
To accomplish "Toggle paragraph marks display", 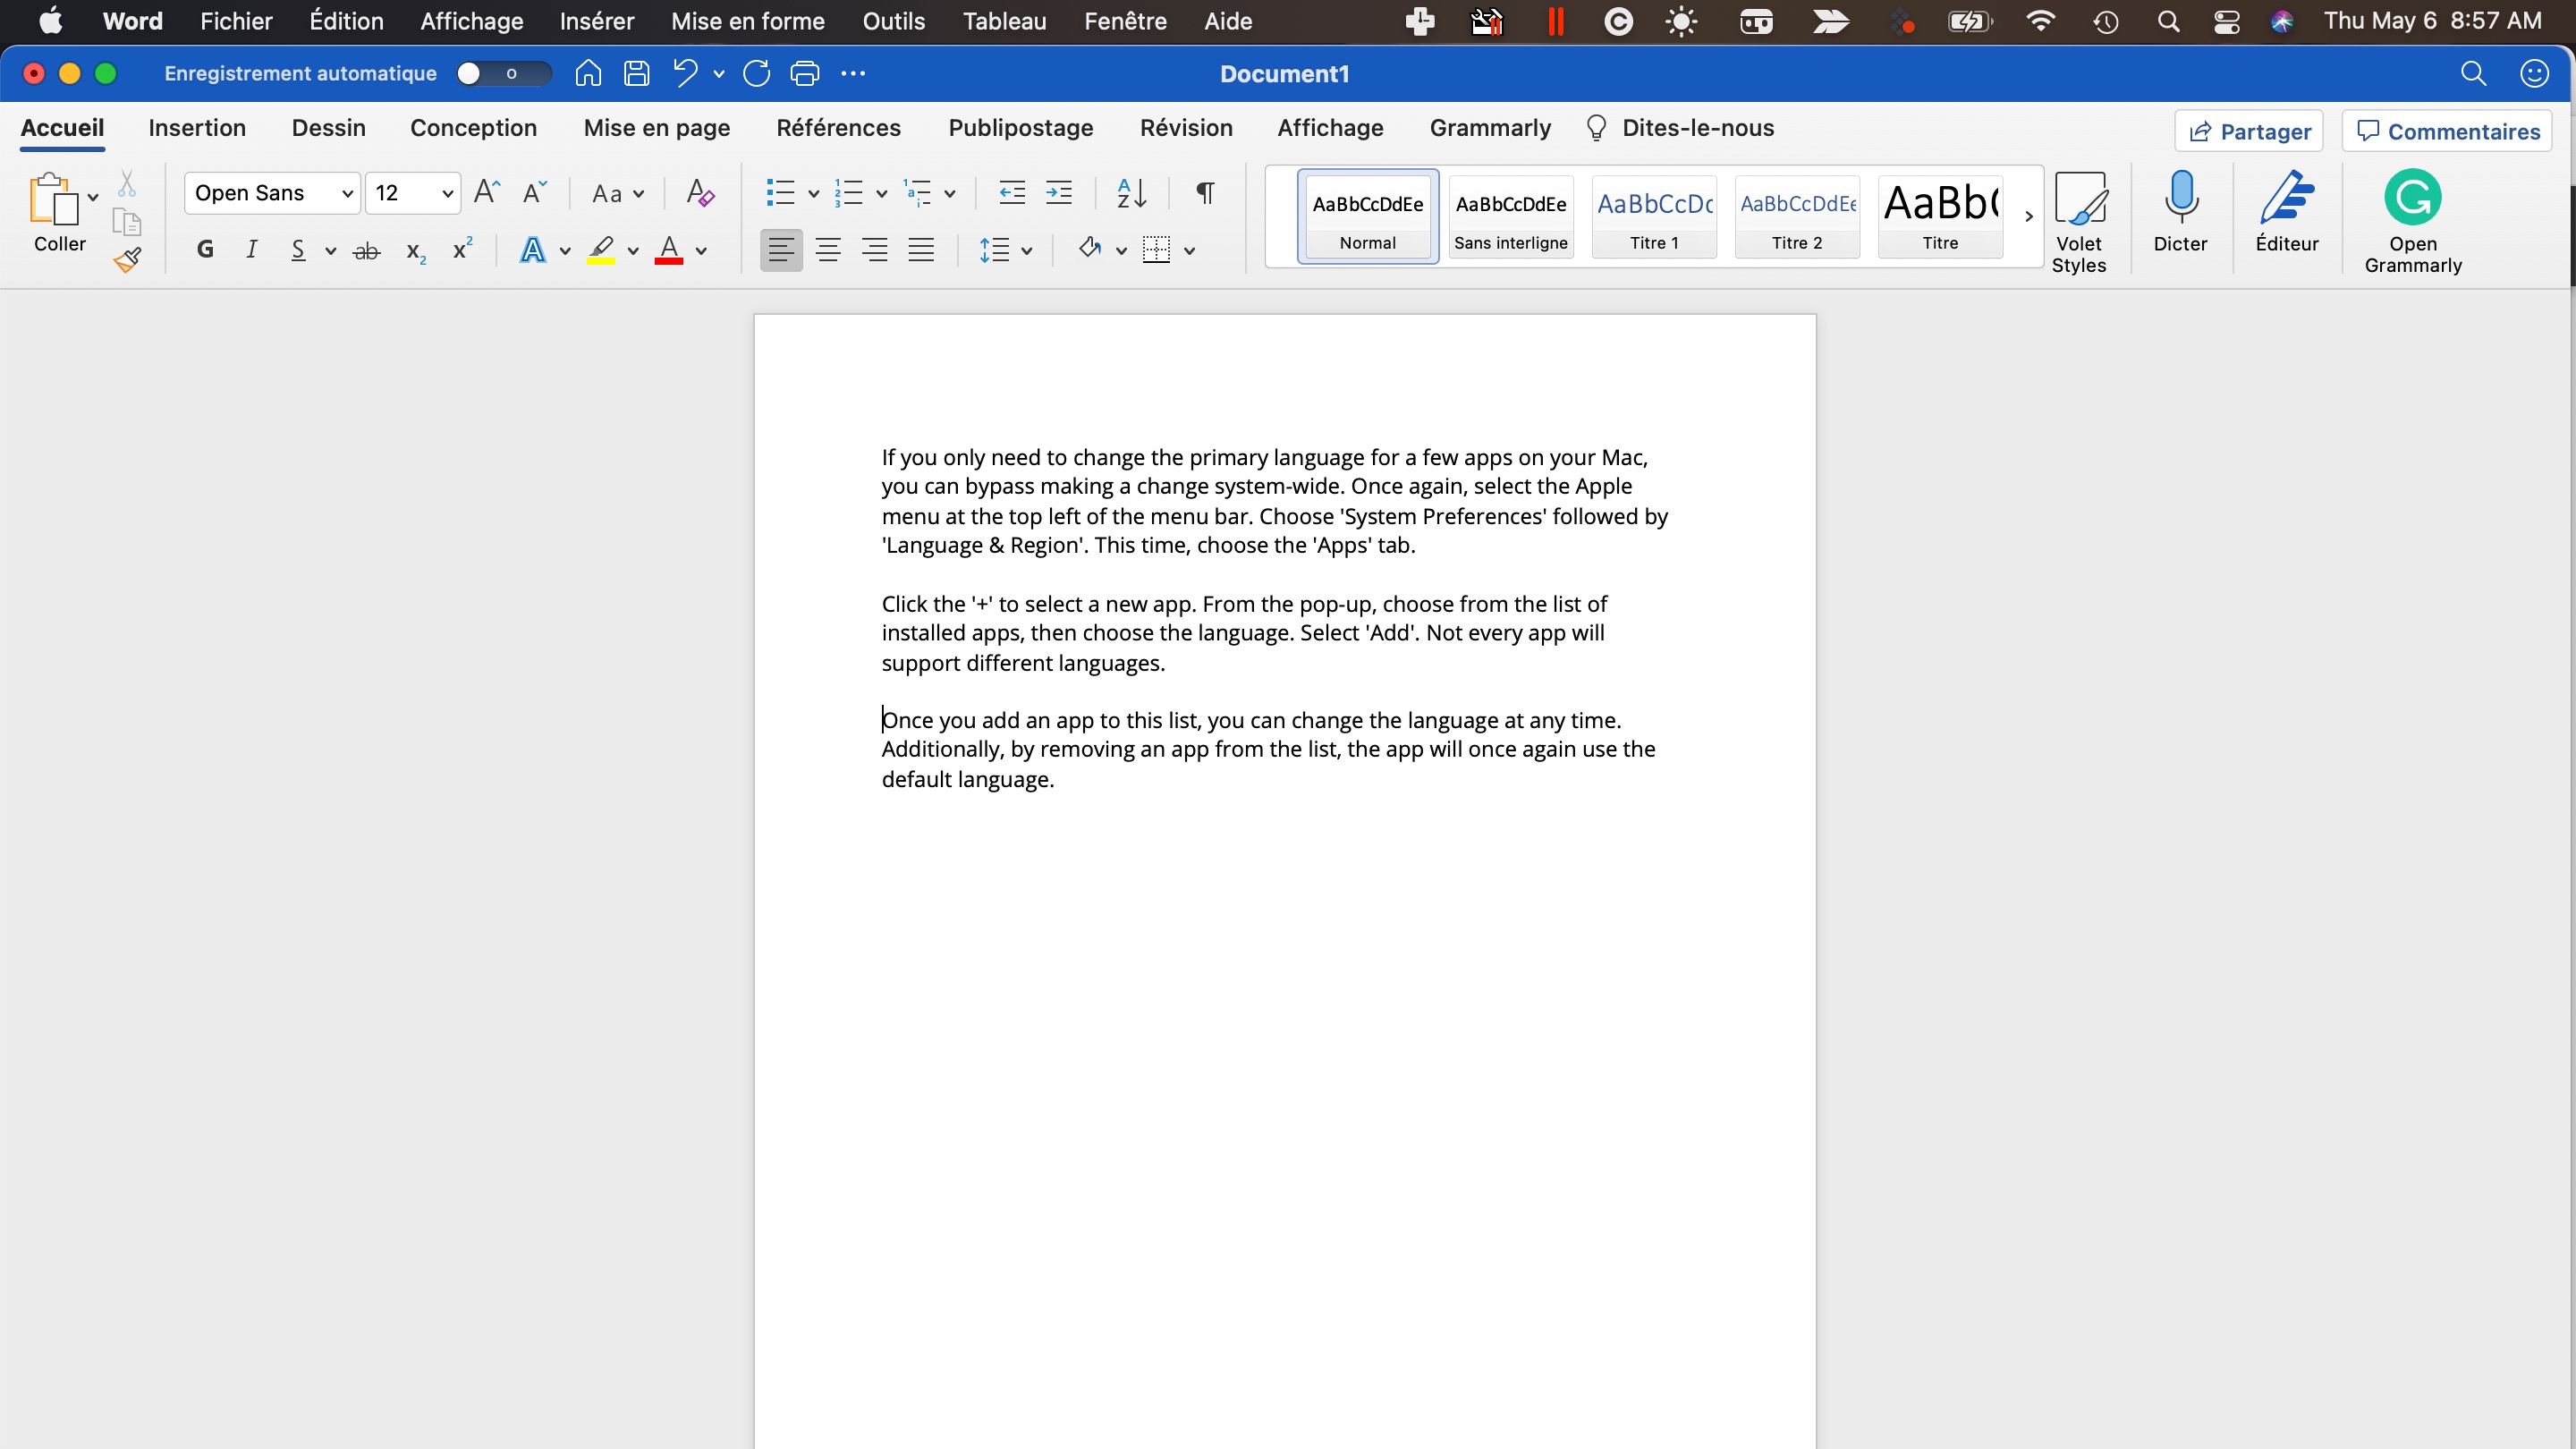I will 1206,192.
